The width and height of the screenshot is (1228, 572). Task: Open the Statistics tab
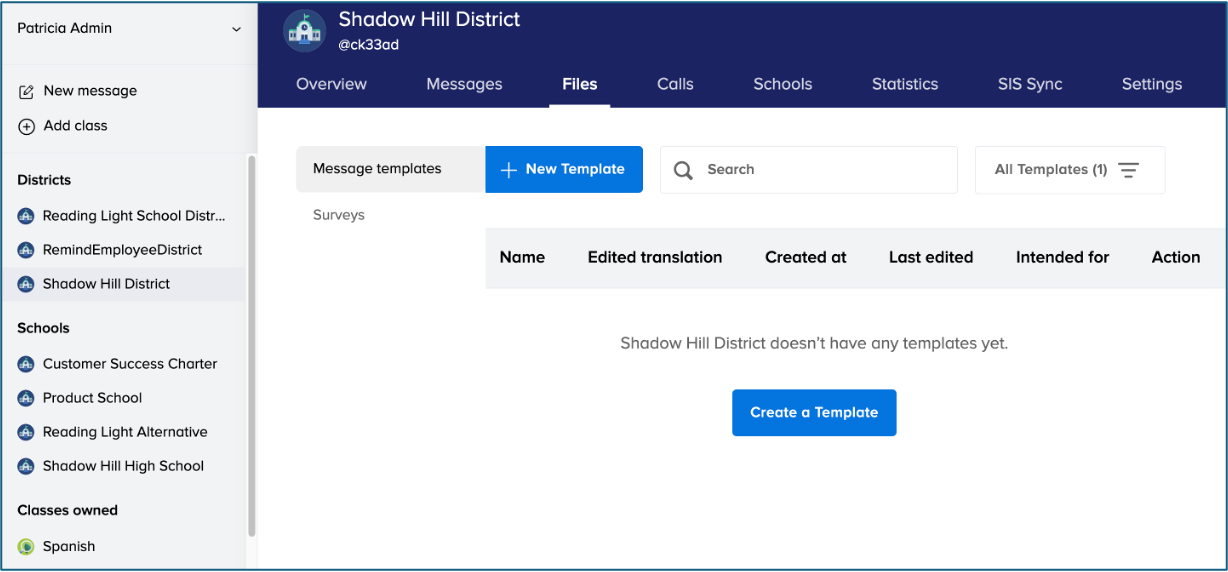(x=904, y=84)
